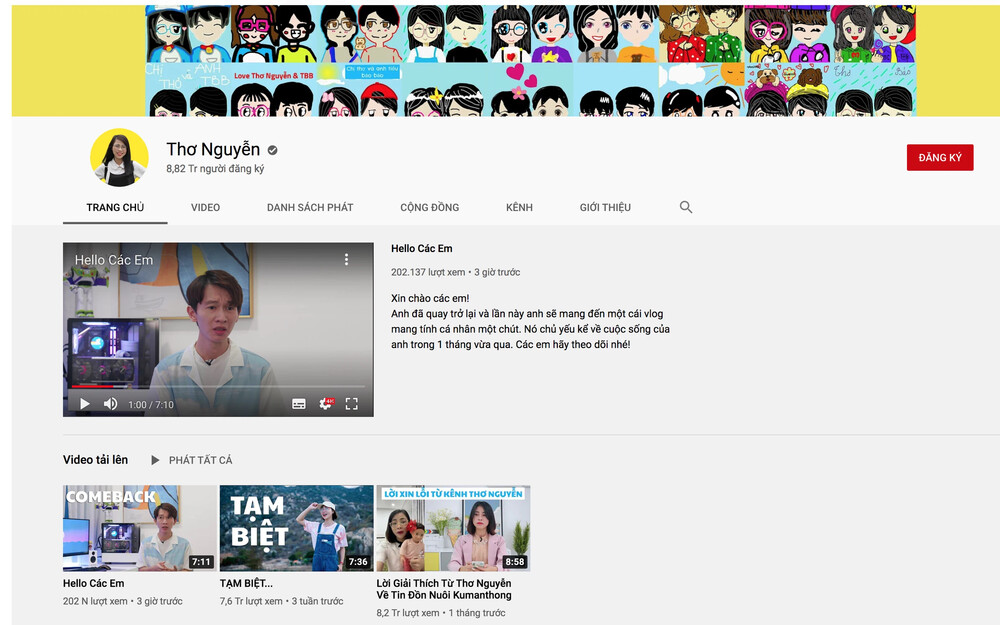Seek along the featured video progress bar
This screenshot has width=1000, height=625.
pos(218,386)
